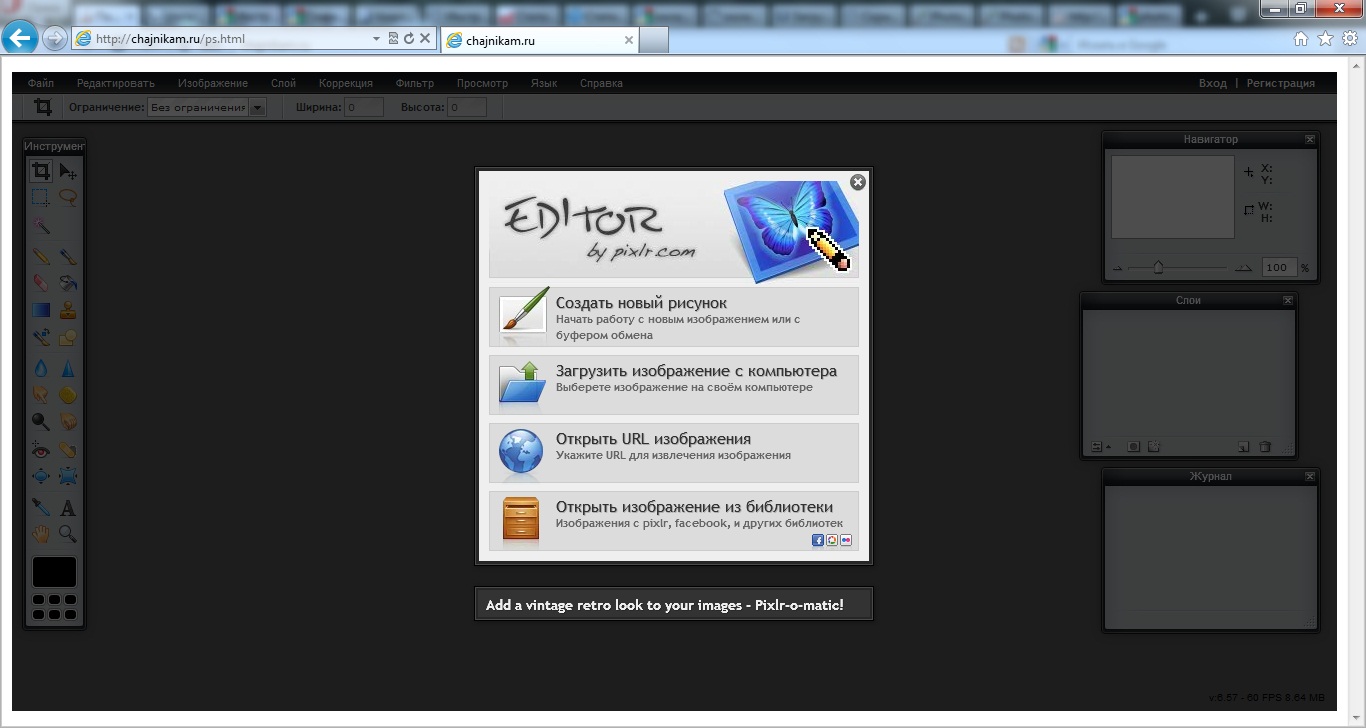Open the address bar dropdown arrow
The width and height of the screenshot is (1366, 728).
pyautogui.click(x=377, y=39)
